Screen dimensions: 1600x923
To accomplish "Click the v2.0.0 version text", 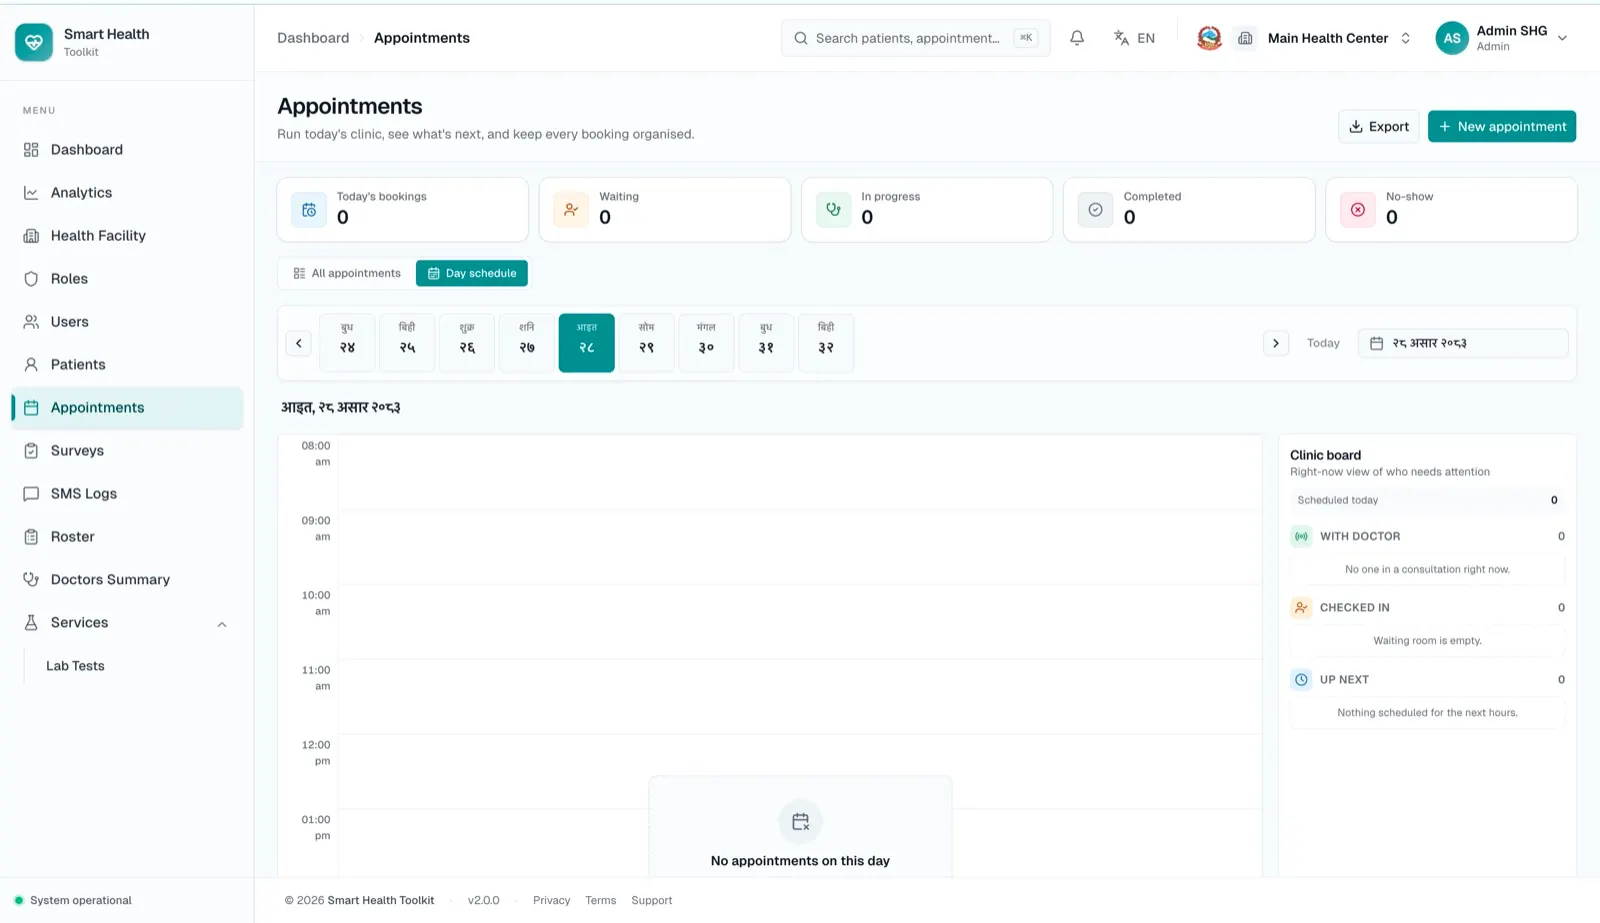I will [483, 901].
